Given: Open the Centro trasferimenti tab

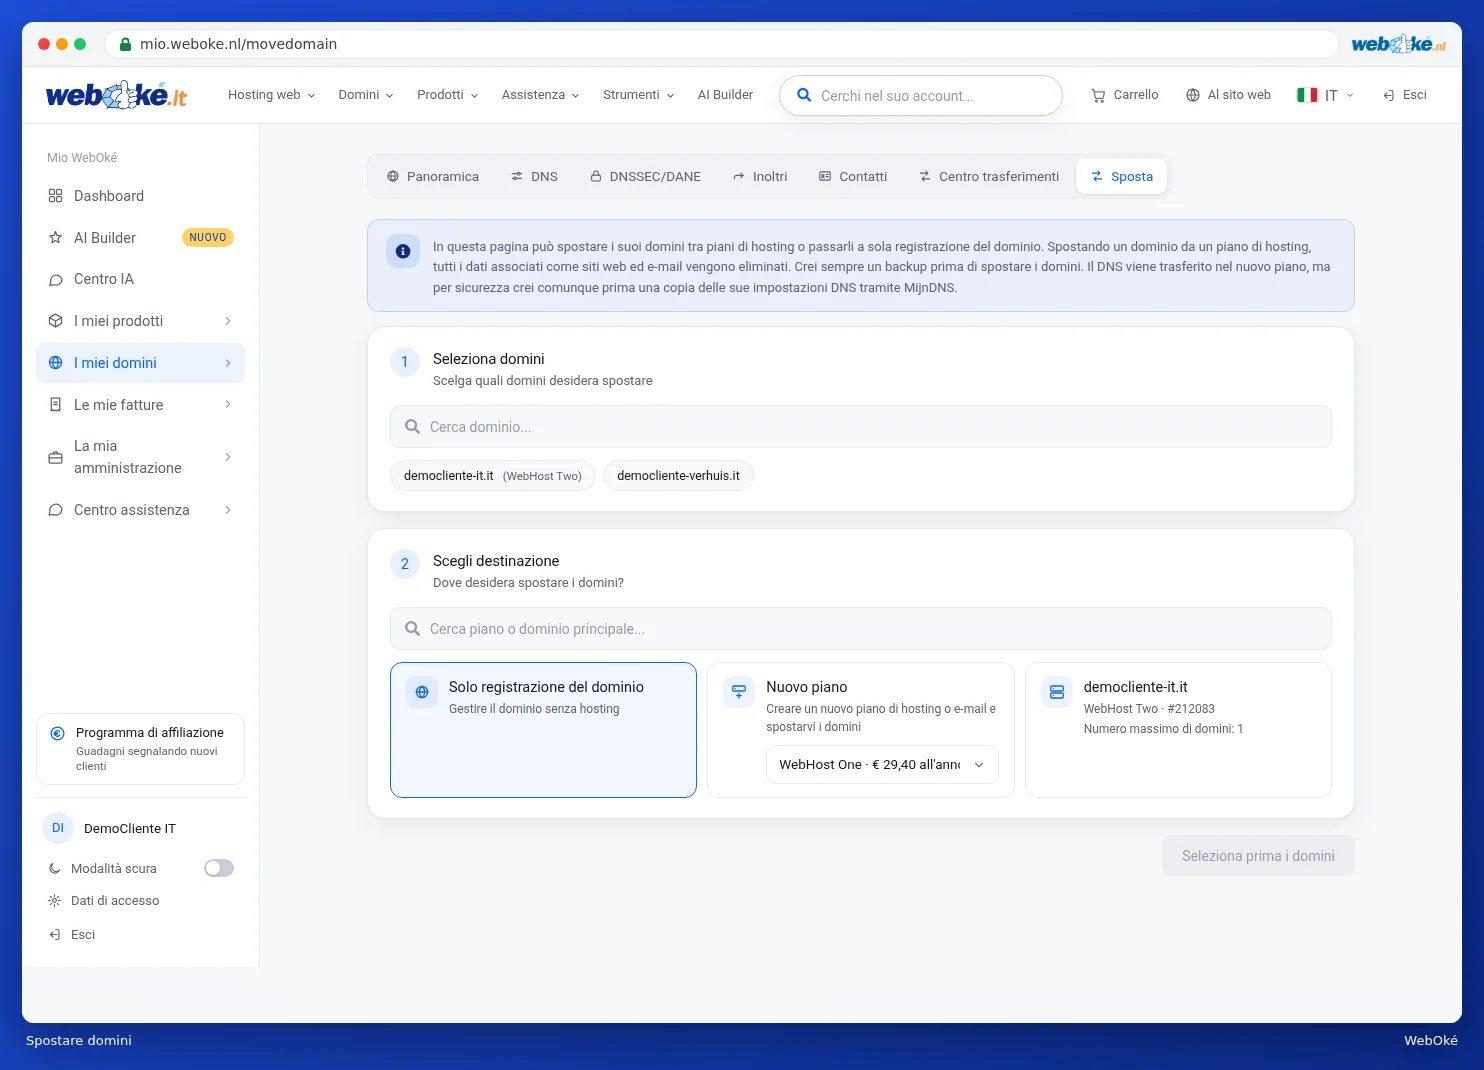Looking at the screenshot, I should (989, 176).
